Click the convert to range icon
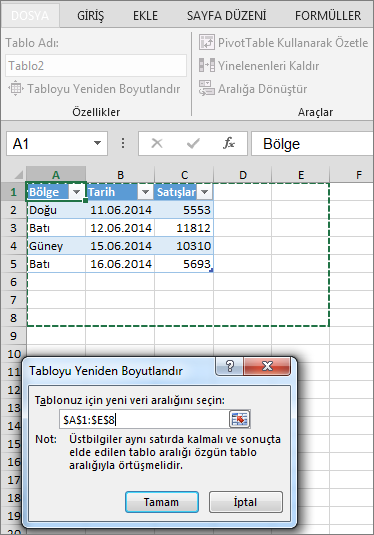 tap(207, 88)
